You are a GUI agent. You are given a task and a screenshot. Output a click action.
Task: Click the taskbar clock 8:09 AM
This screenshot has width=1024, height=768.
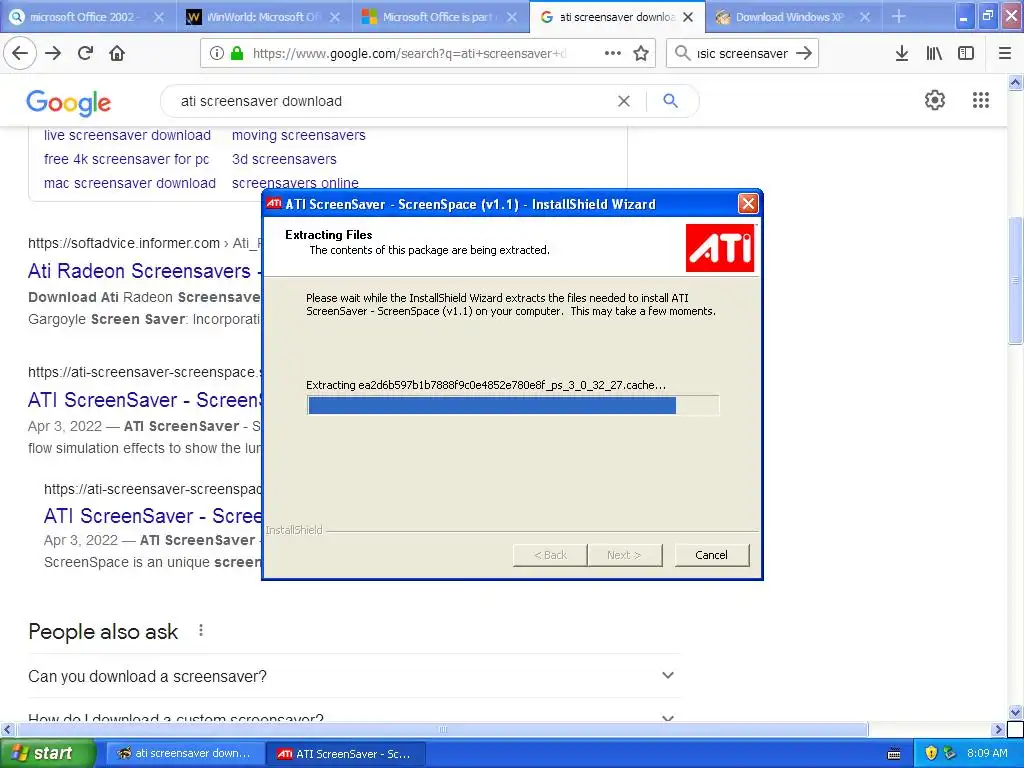point(987,753)
